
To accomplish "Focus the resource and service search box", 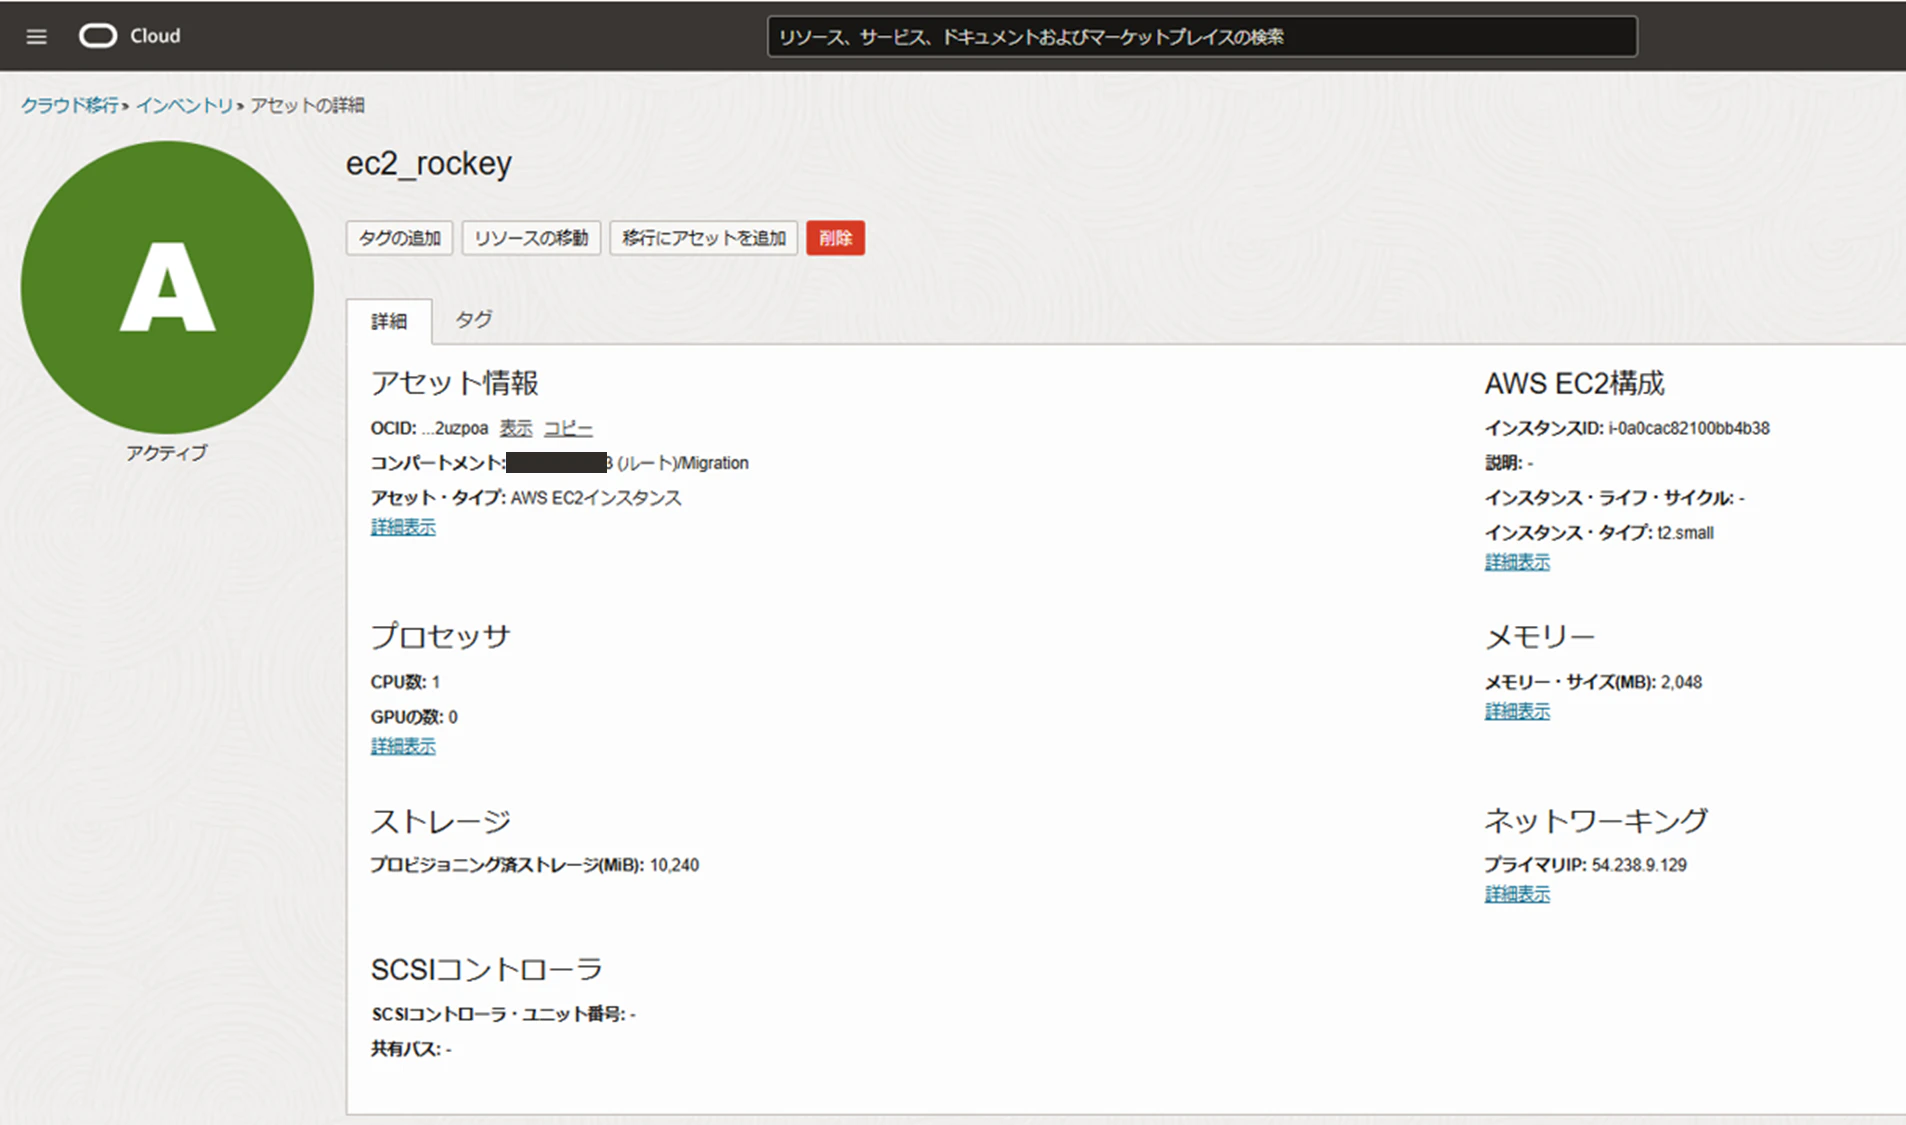I will click(x=1202, y=37).
